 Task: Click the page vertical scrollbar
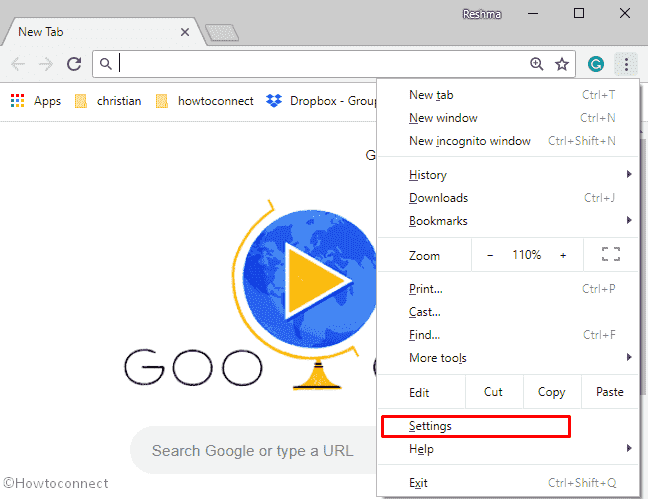(x=643, y=269)
